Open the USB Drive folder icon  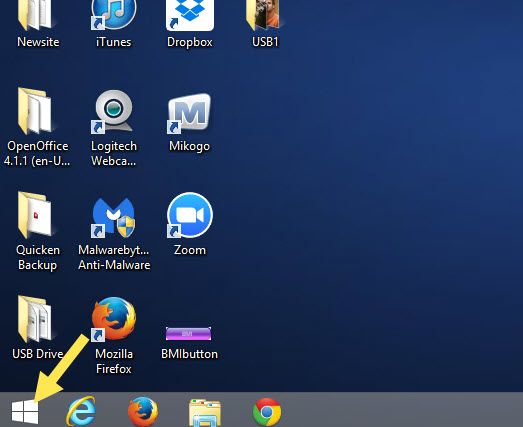(x=35, y=319)
